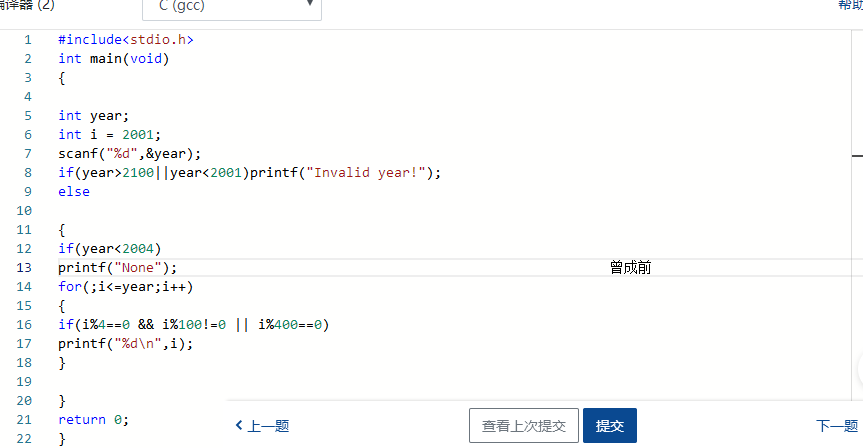This screenshot has width=863, height=448.
Task: Place cursor on the return 0 line
Action: coord(94,419)
